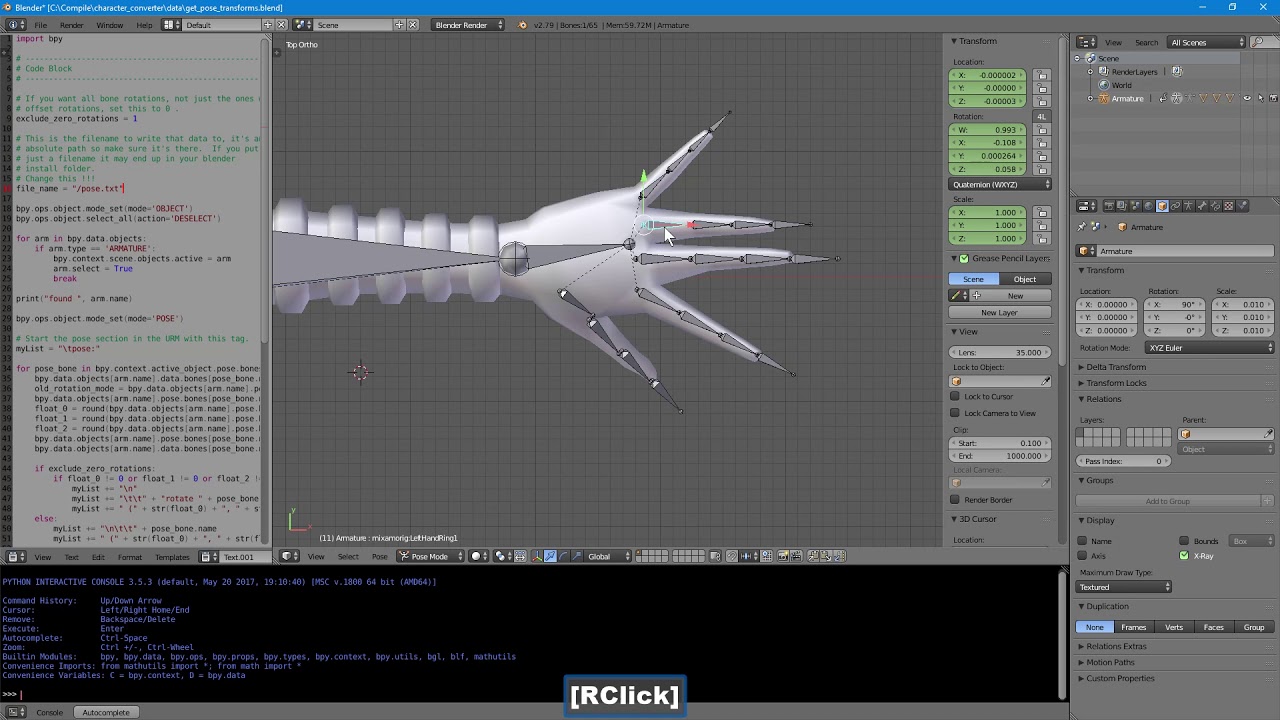The height and width of the screenshot is (720, 1280).
Task: Select the rotate manipulator arc icon
Action: pos(563,556)
